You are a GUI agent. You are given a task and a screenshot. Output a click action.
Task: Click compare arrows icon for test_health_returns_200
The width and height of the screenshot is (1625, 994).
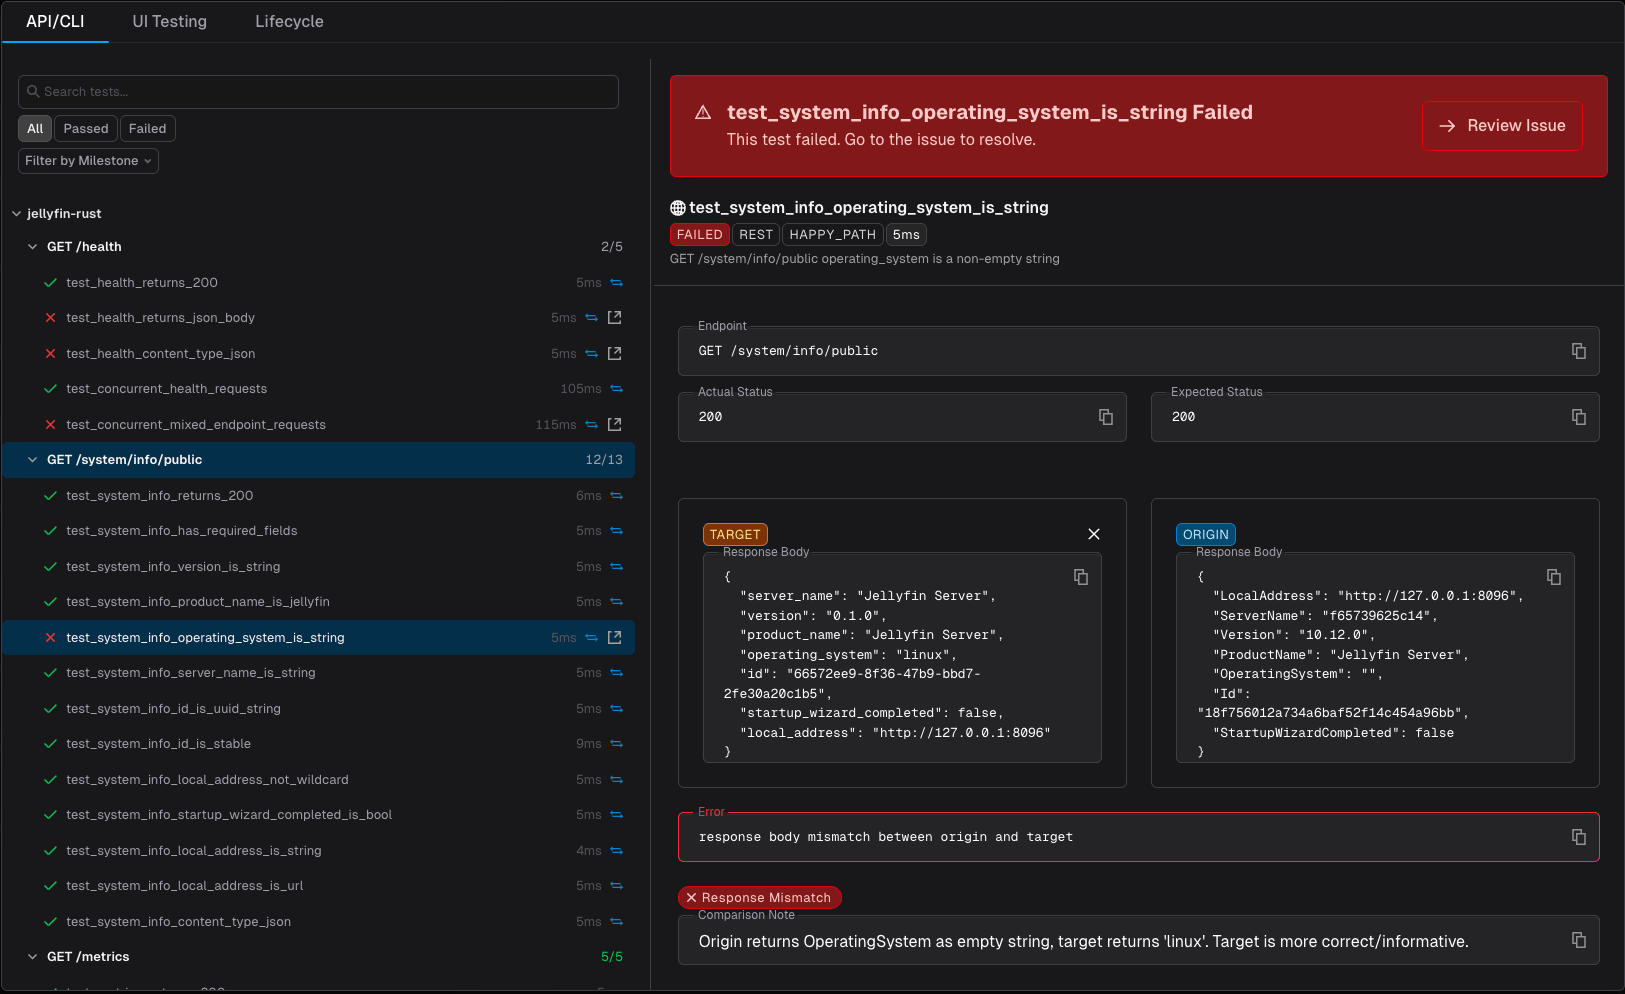pyautogui.click(x=616, y=283)
